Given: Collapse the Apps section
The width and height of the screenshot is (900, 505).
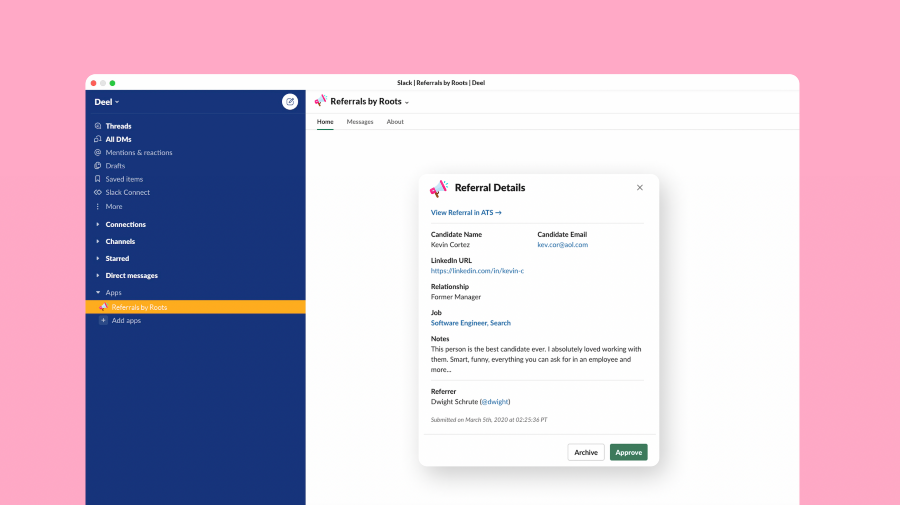Looking at the screenshot, I should [98, 292].
